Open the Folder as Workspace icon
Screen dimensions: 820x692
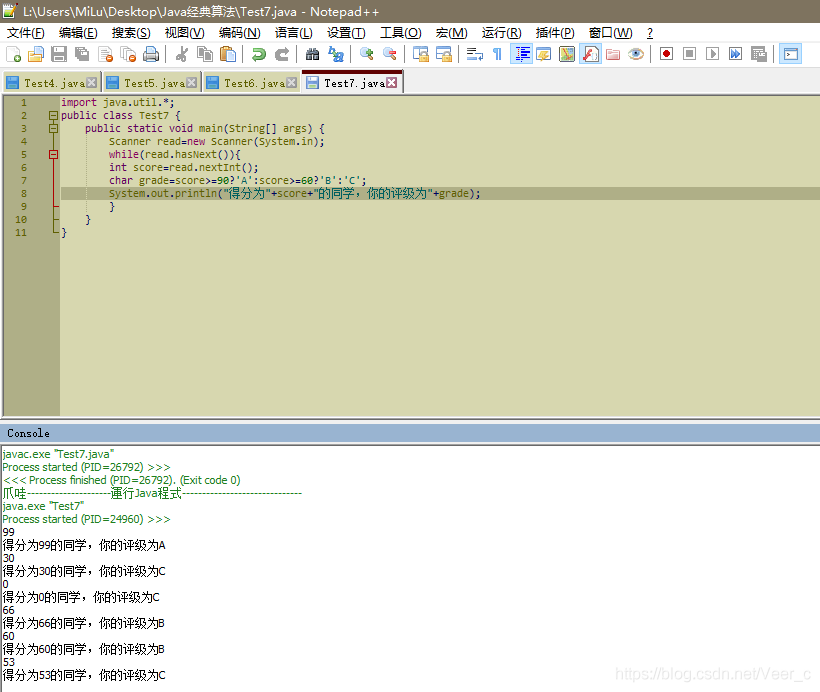(x=613, y=54)
